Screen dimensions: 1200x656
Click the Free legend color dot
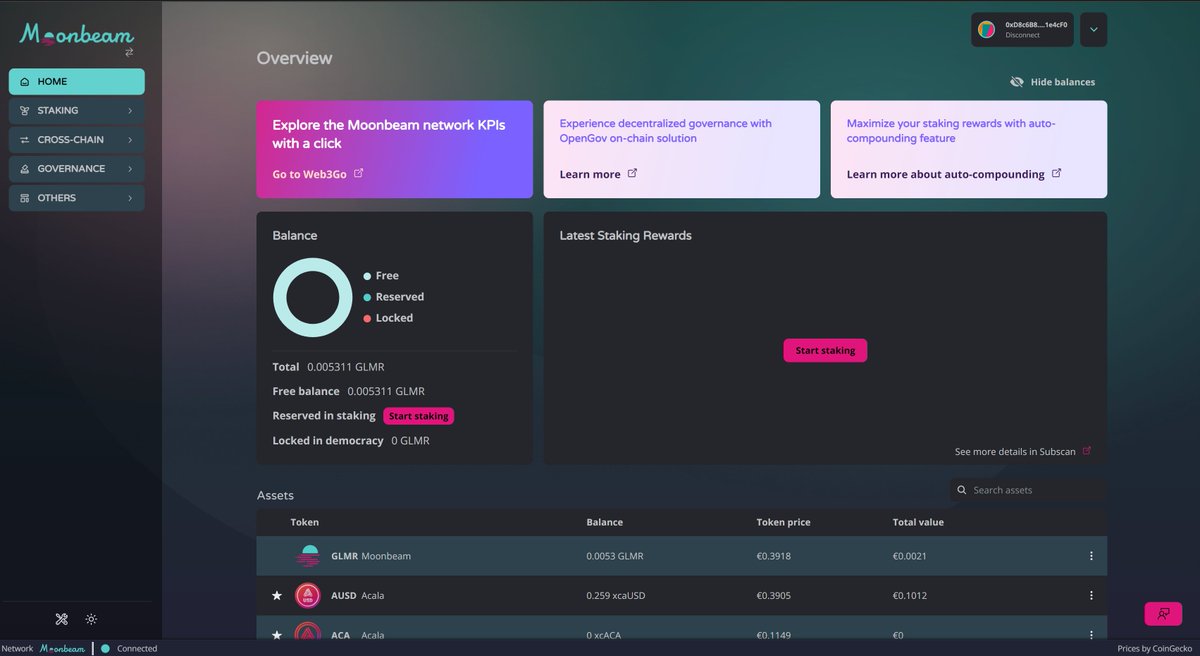click(367, 276)
